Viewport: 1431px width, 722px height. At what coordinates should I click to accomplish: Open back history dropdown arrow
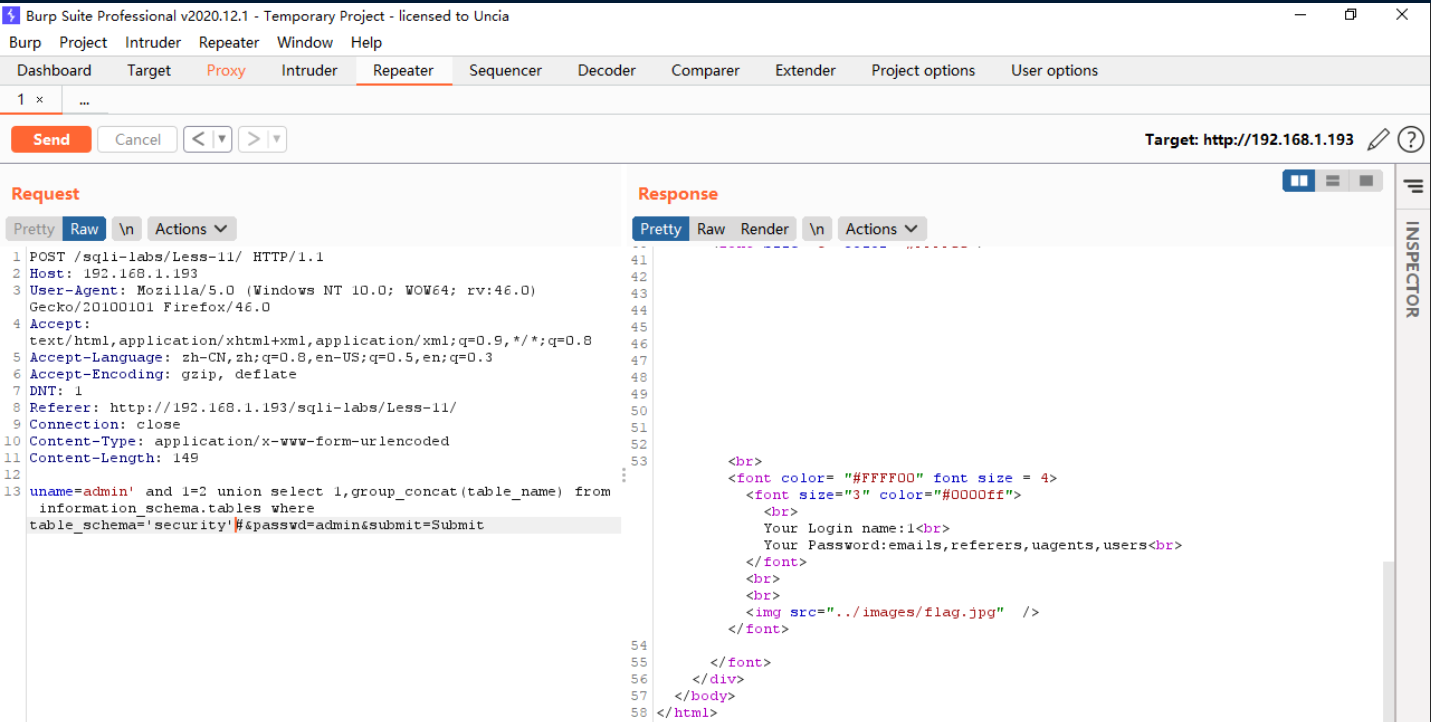coord(222,139)
